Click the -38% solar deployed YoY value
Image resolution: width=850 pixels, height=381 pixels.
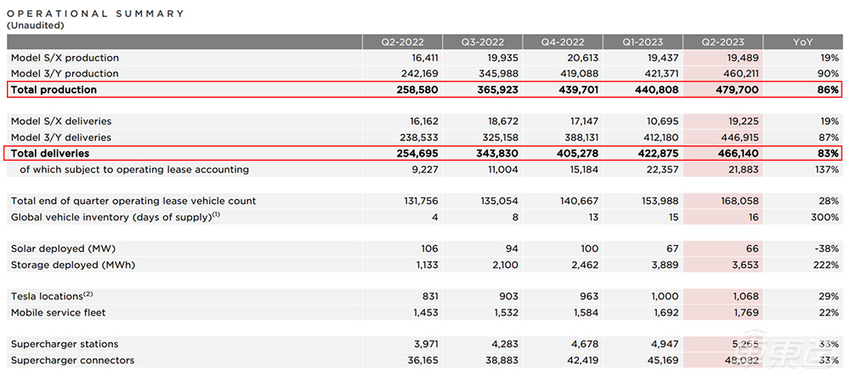827,249
